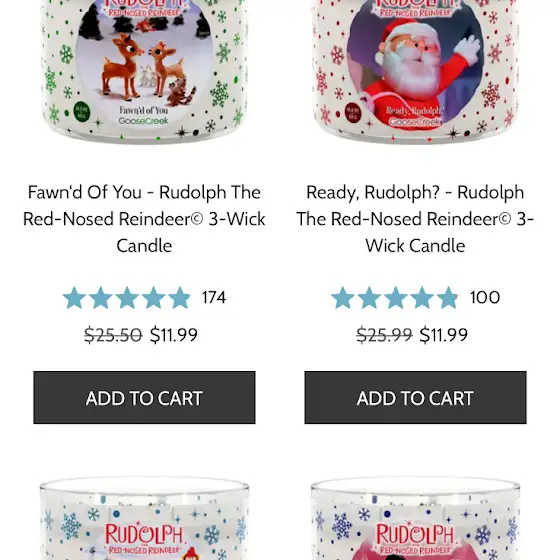
Task: Click the first star of the Fawn'd Of You rating
Action: pos(74,298)
